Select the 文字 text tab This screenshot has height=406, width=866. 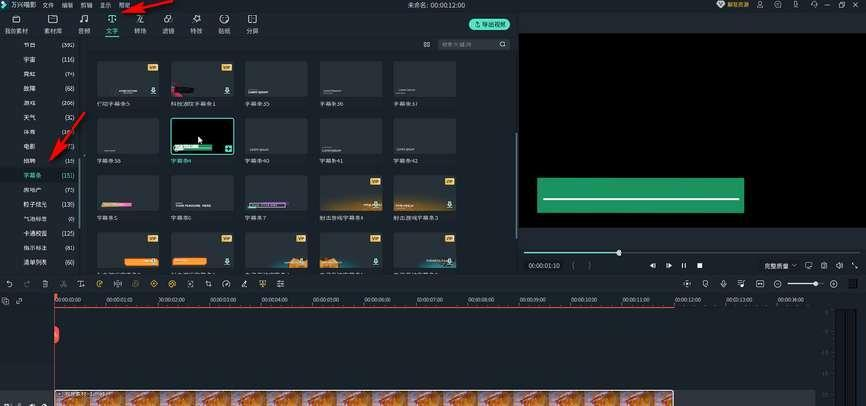click(x=112, y=25)
